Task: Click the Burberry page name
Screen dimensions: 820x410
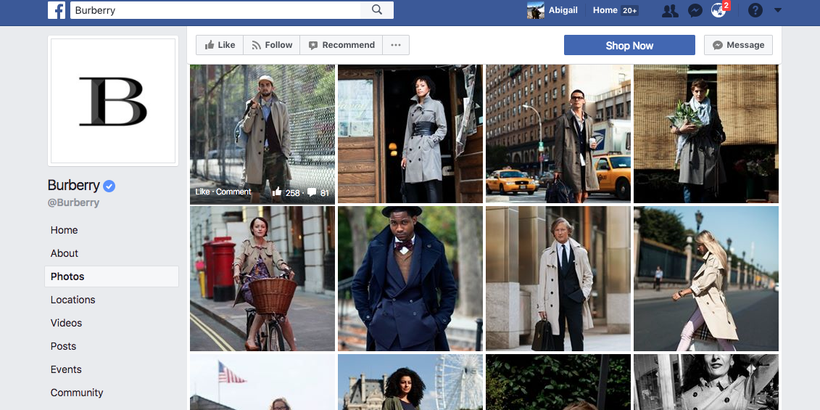Action: click(73, 185)
